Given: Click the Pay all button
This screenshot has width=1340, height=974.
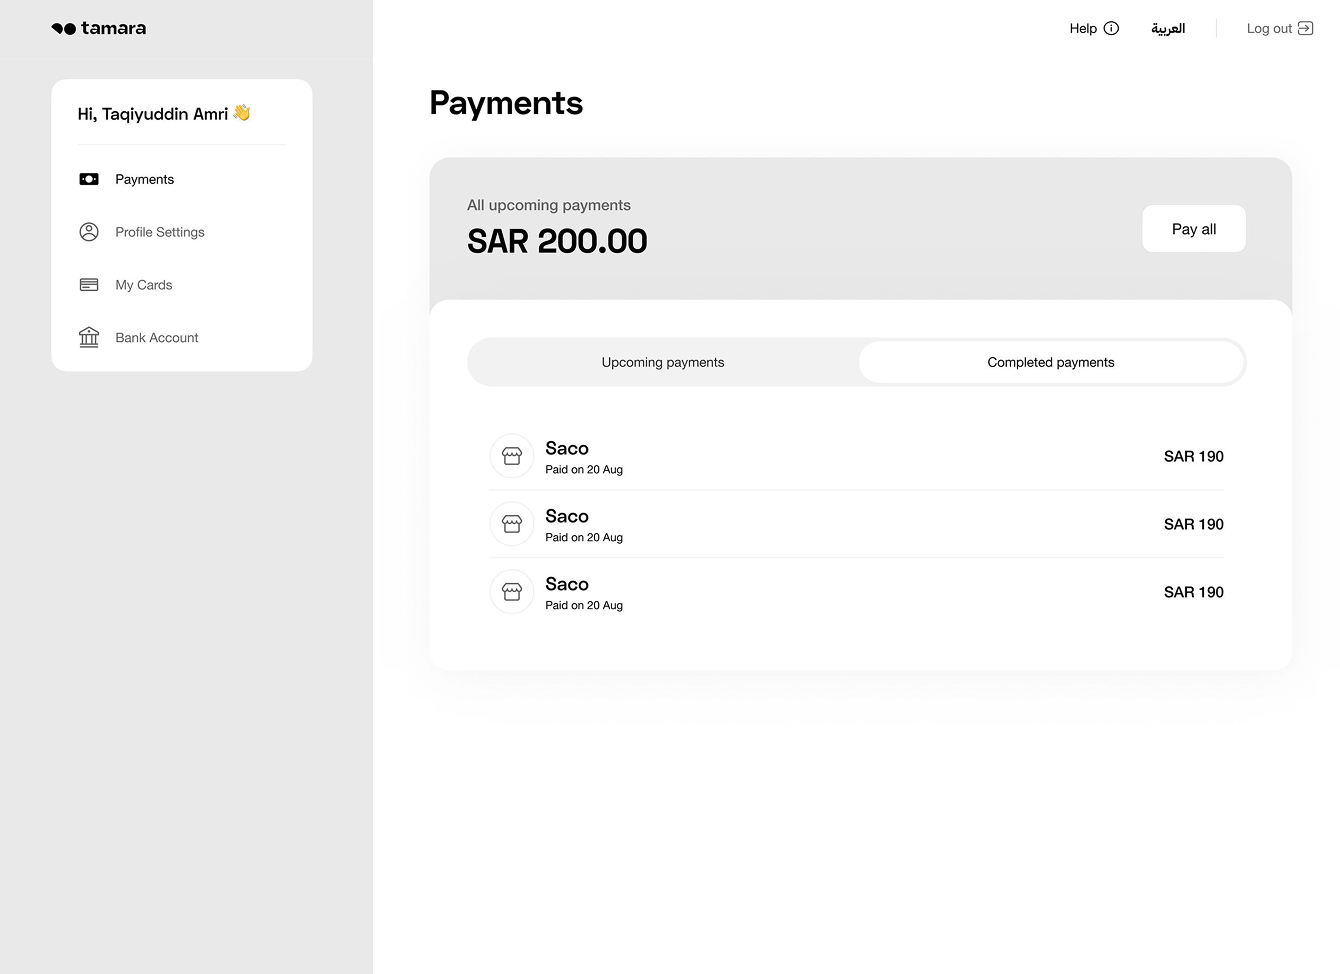Looking at the screenshot, I should coord(1194,229).
